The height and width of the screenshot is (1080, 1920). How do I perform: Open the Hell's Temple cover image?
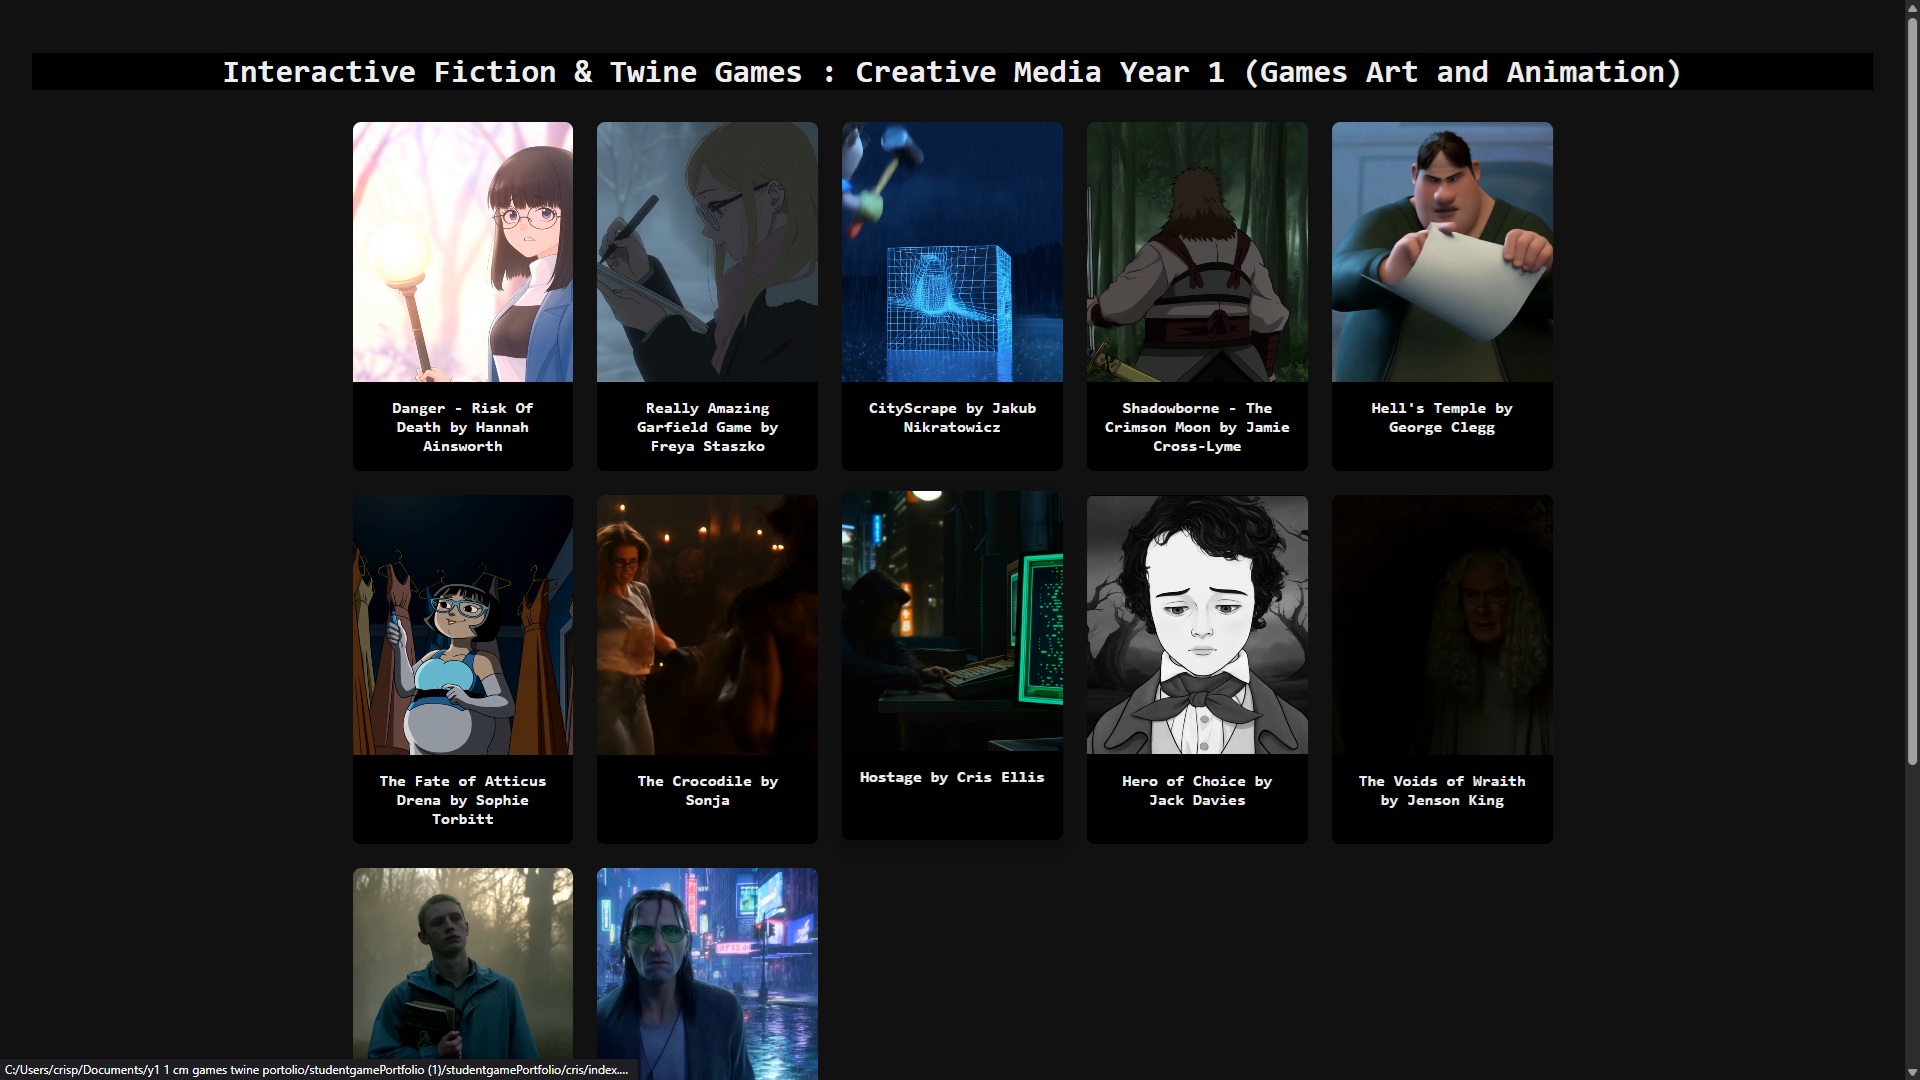[1442, 252]
